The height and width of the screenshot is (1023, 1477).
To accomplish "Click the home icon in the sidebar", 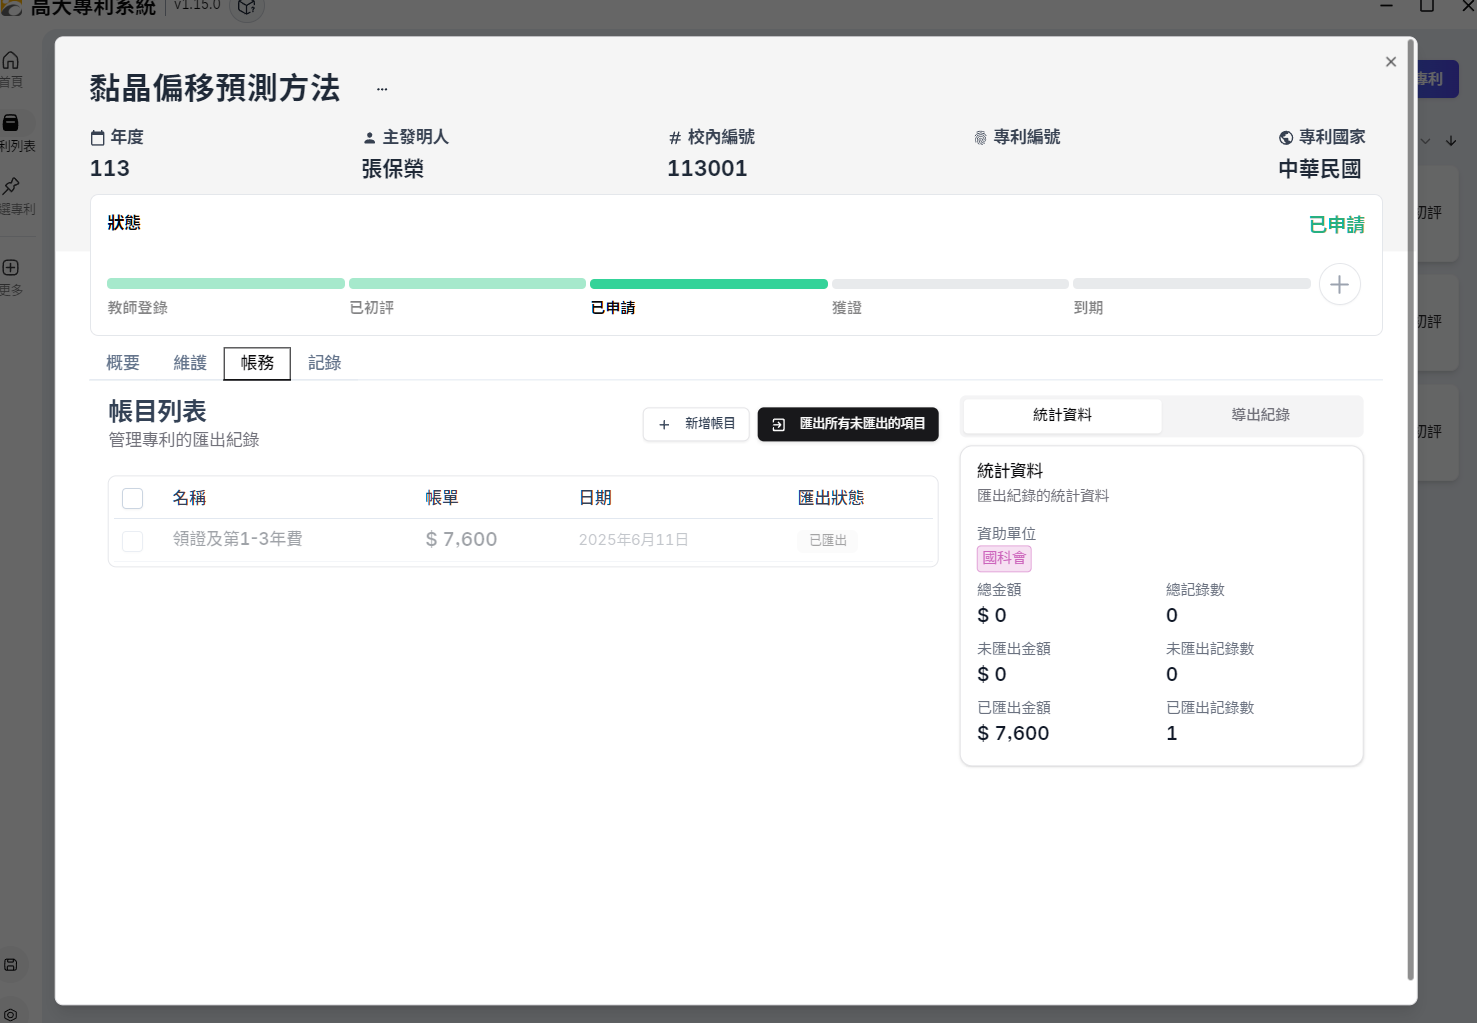I will tap(11, 61).
